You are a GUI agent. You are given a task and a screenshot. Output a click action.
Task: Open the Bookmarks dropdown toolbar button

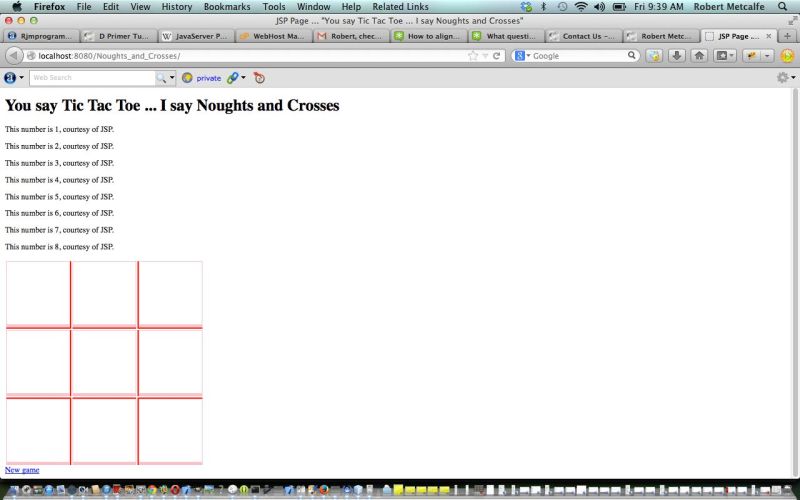[x=726, y=56]
